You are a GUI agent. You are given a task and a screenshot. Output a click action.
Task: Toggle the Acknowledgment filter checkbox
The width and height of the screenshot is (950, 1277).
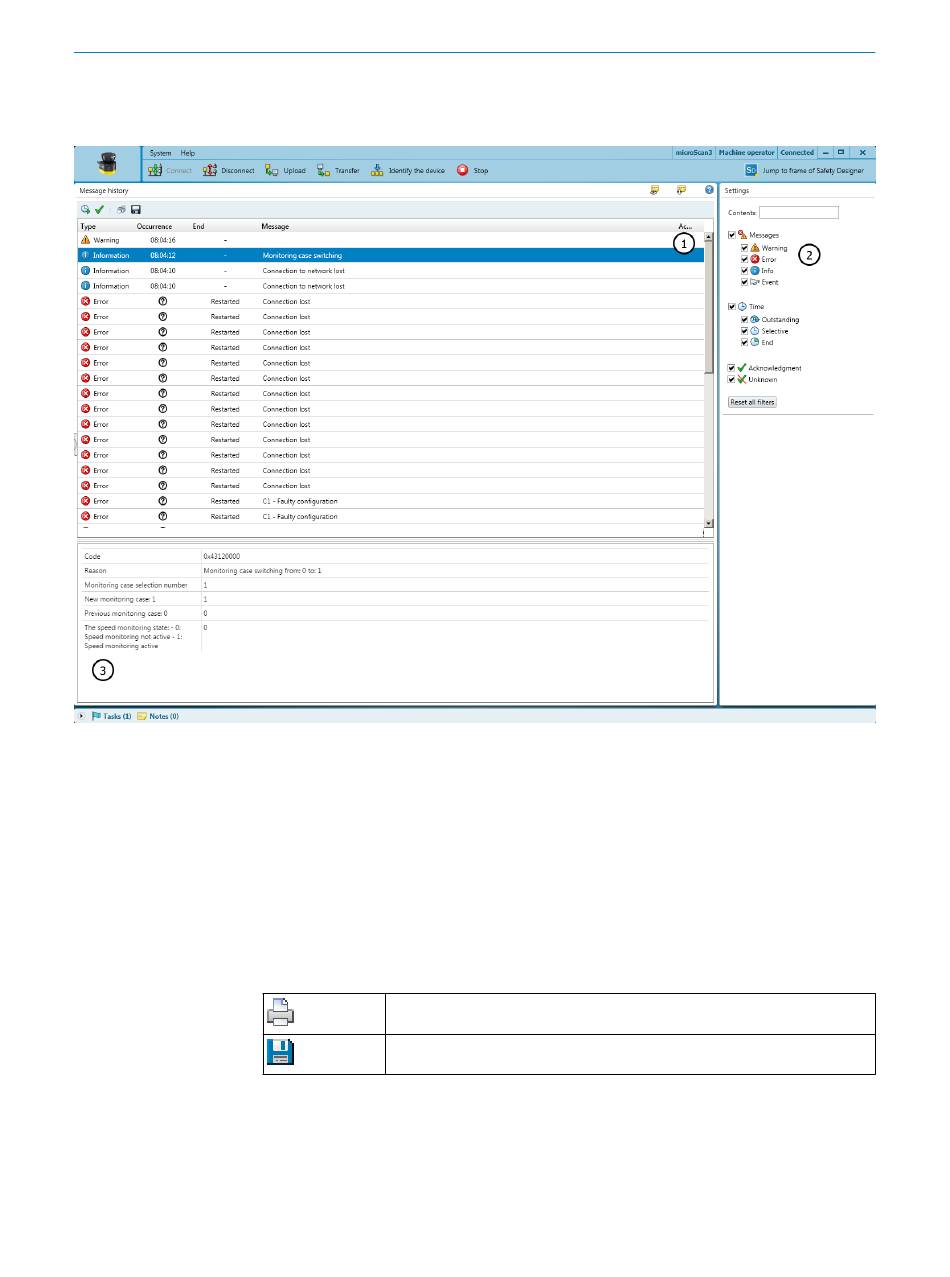[732, 368]
